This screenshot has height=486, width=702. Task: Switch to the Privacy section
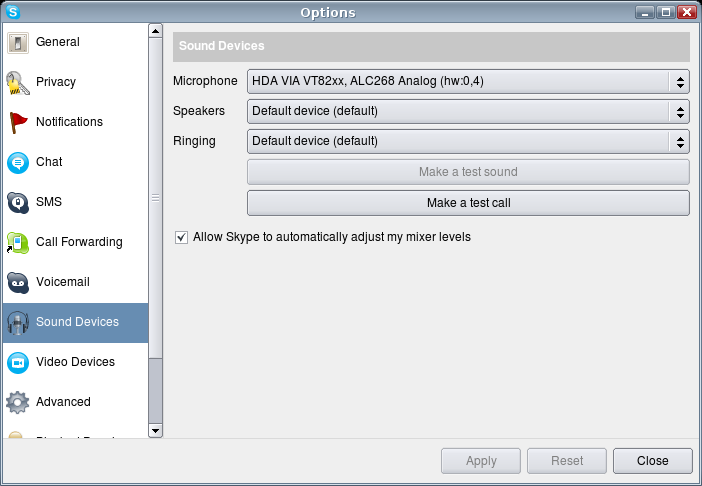coord(75,82)
